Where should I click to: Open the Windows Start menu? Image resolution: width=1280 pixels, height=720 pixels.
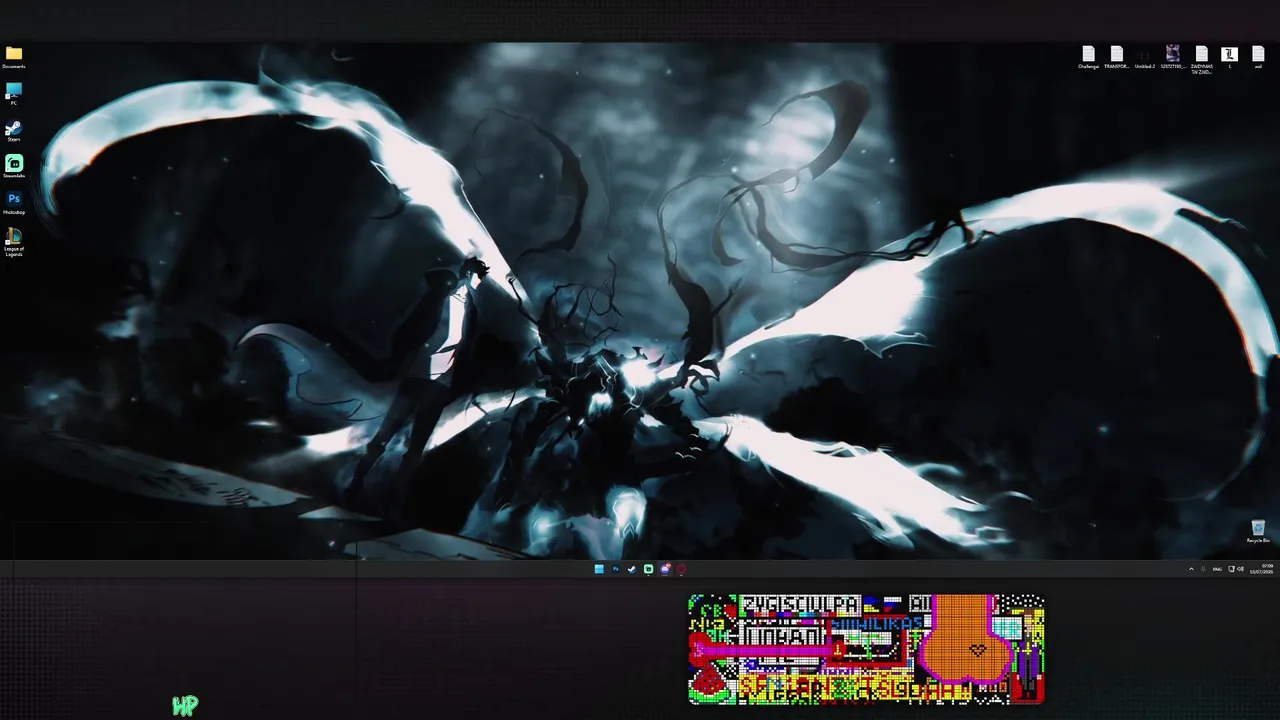(599, 569)
